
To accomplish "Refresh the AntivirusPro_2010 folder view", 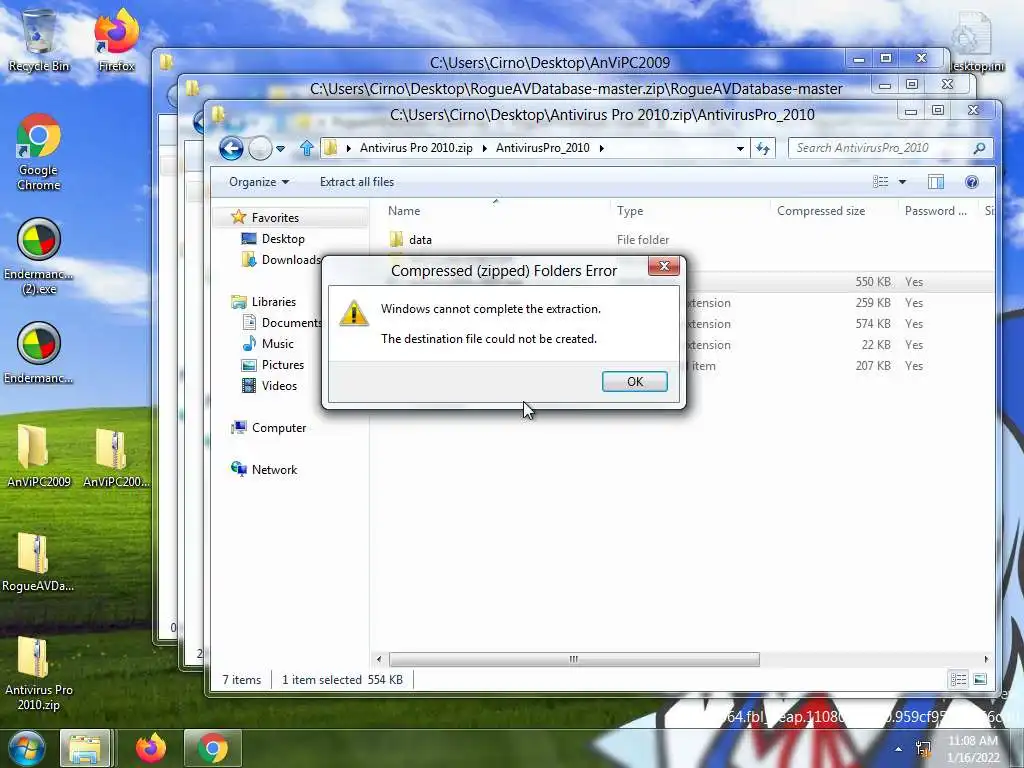I will [763, 148].
